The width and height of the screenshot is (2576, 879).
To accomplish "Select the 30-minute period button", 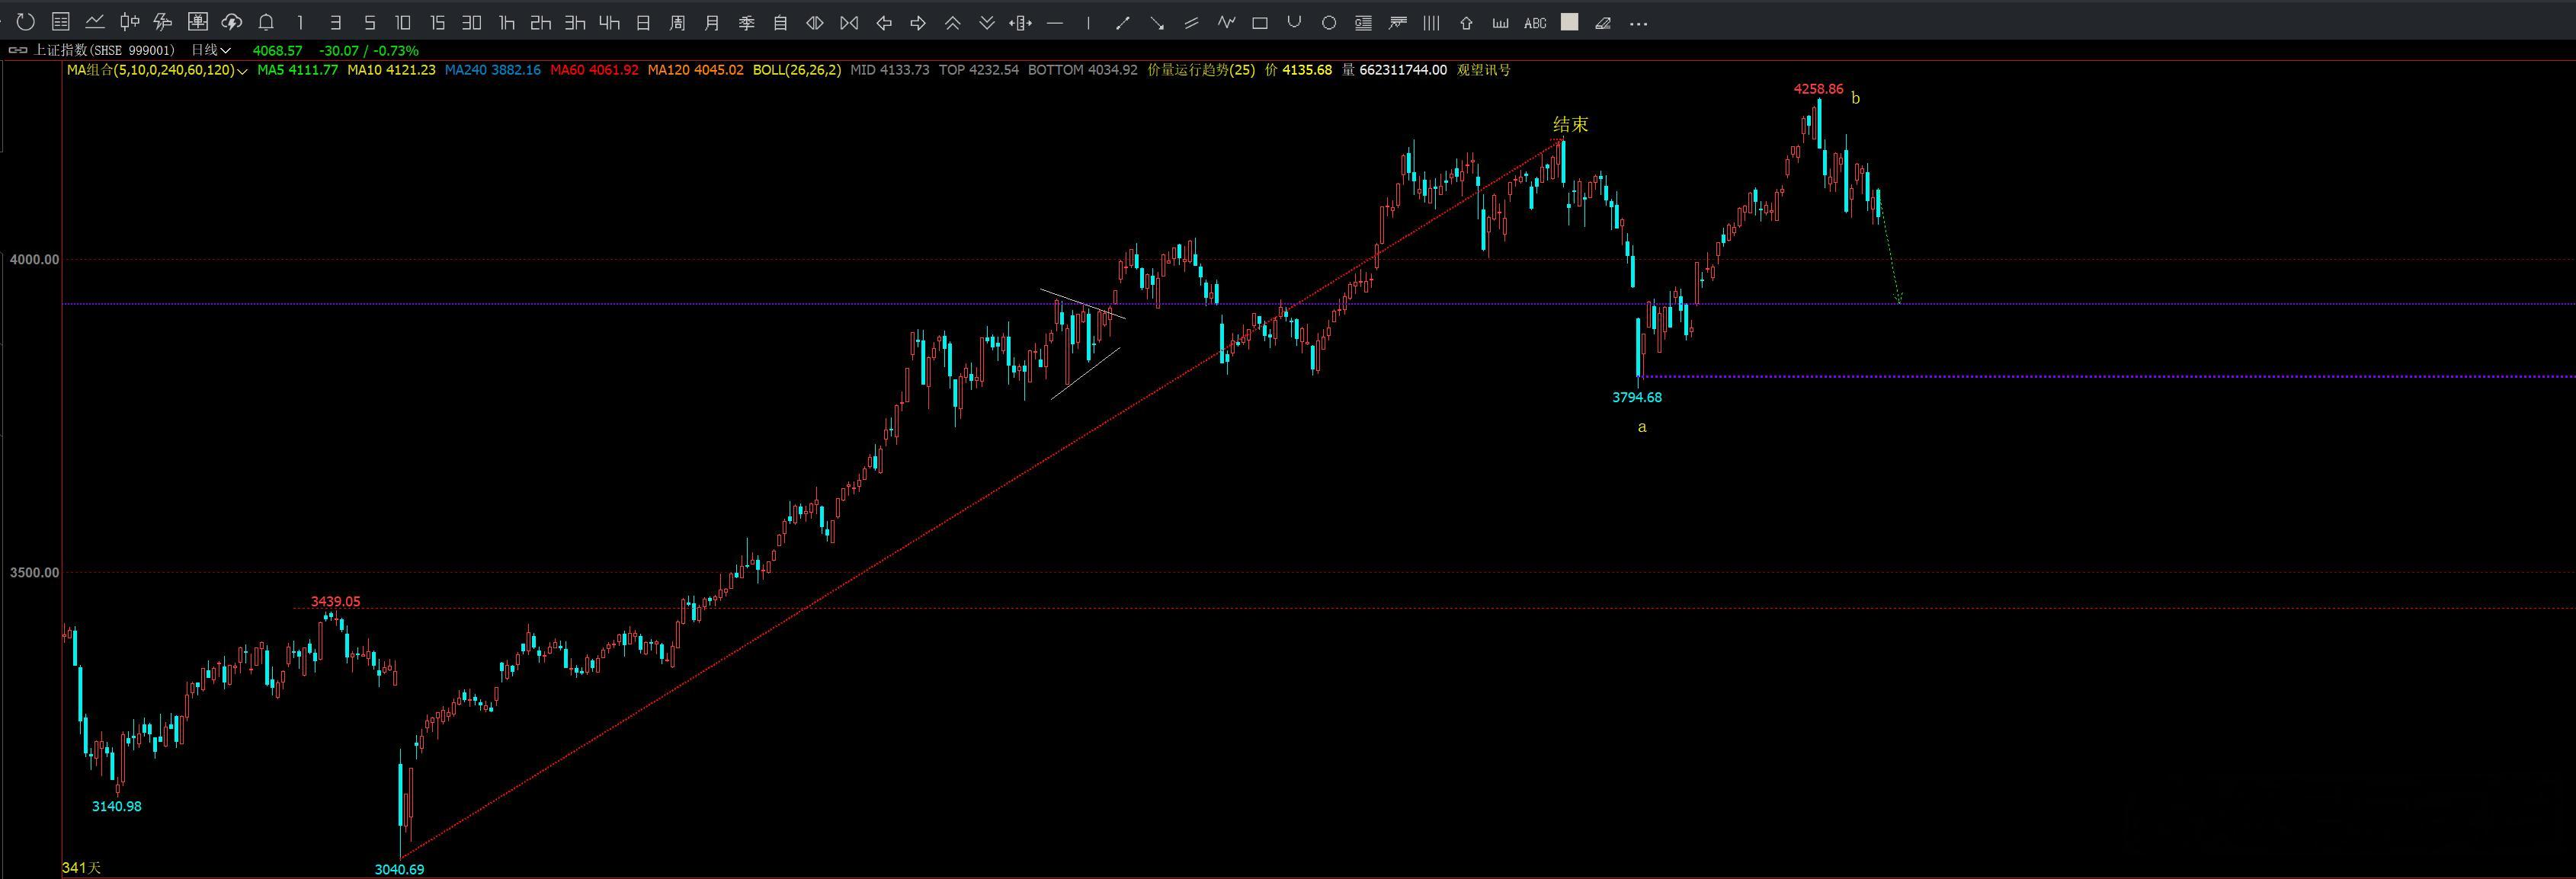I will click(x=472, y=22).
